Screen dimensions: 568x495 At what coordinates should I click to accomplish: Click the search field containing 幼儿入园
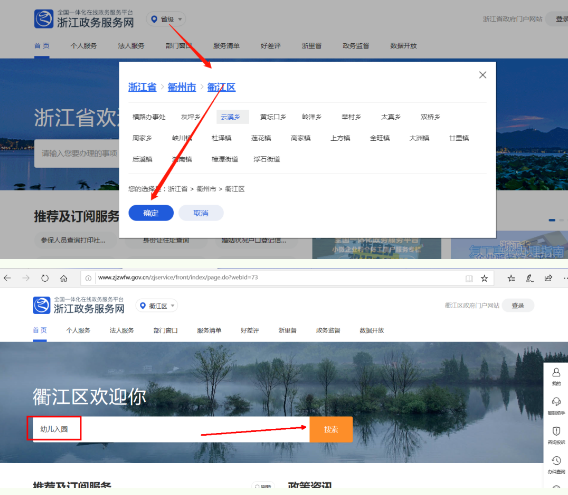click(171, 429)
